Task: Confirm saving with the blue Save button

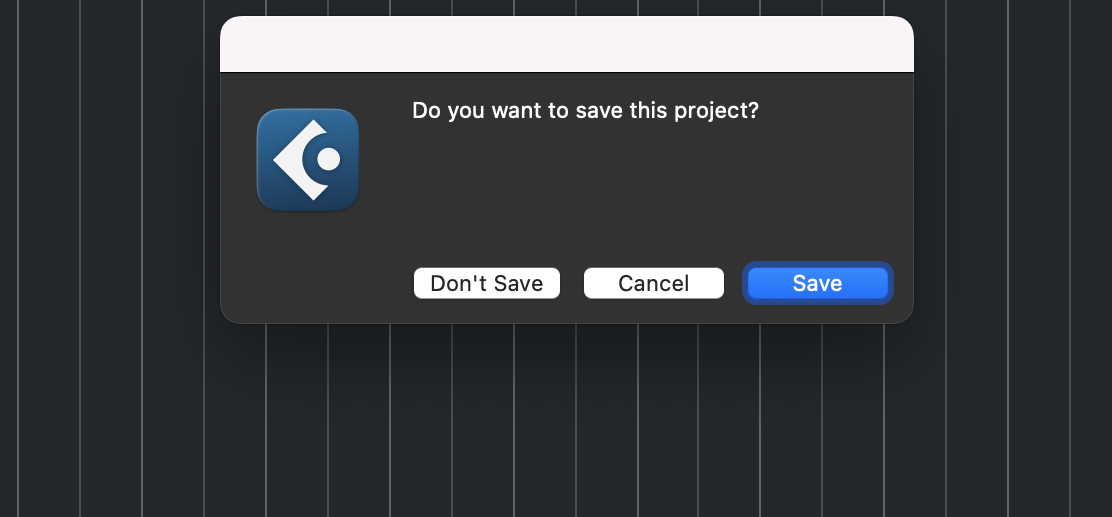Action: click(x=817, y=283)
